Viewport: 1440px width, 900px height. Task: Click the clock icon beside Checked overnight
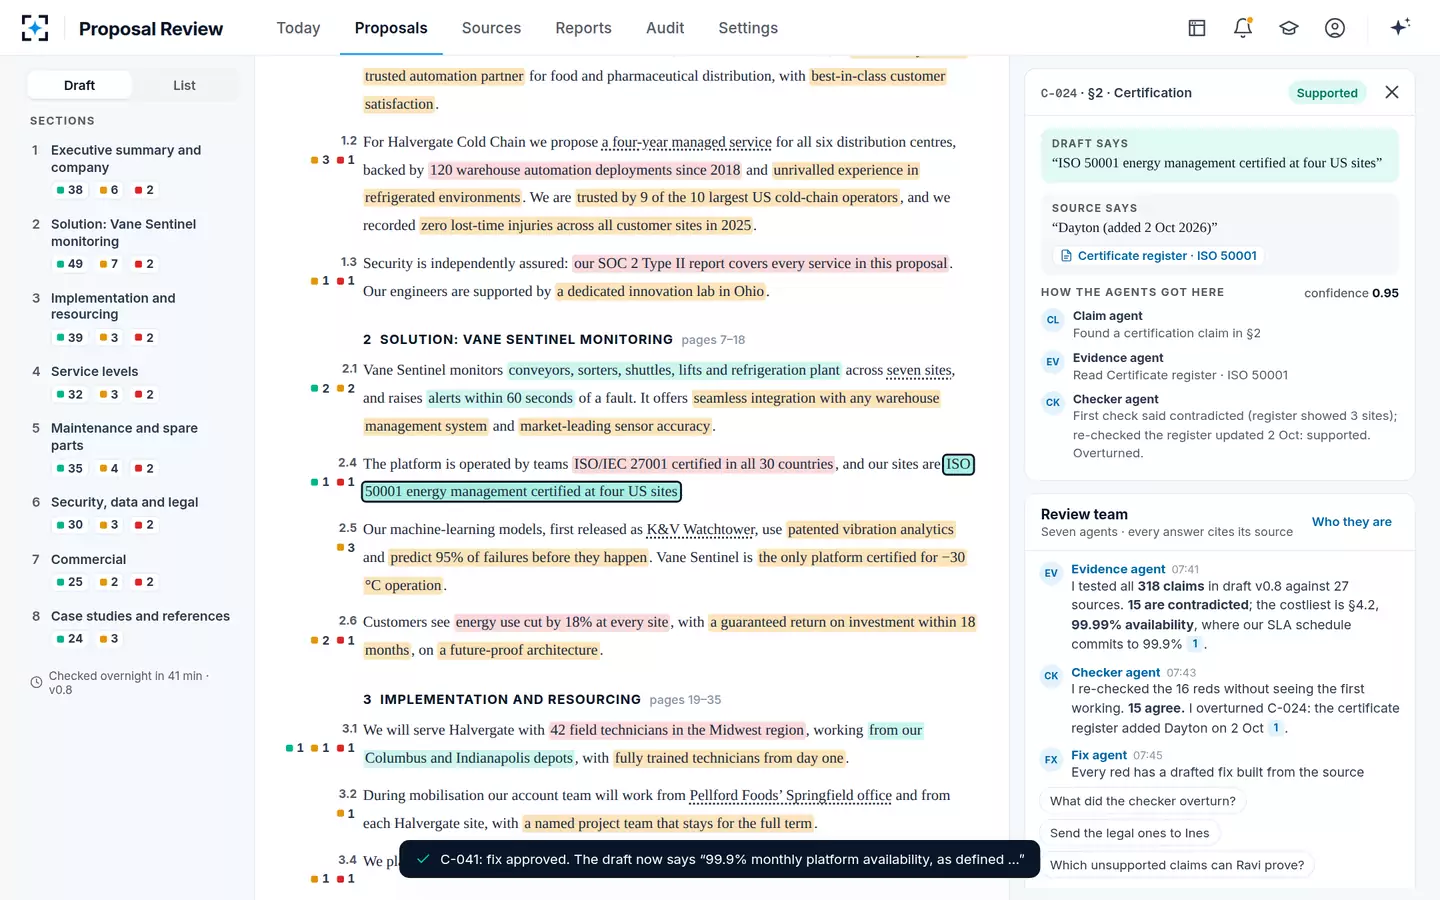click(x=36, y=682)
